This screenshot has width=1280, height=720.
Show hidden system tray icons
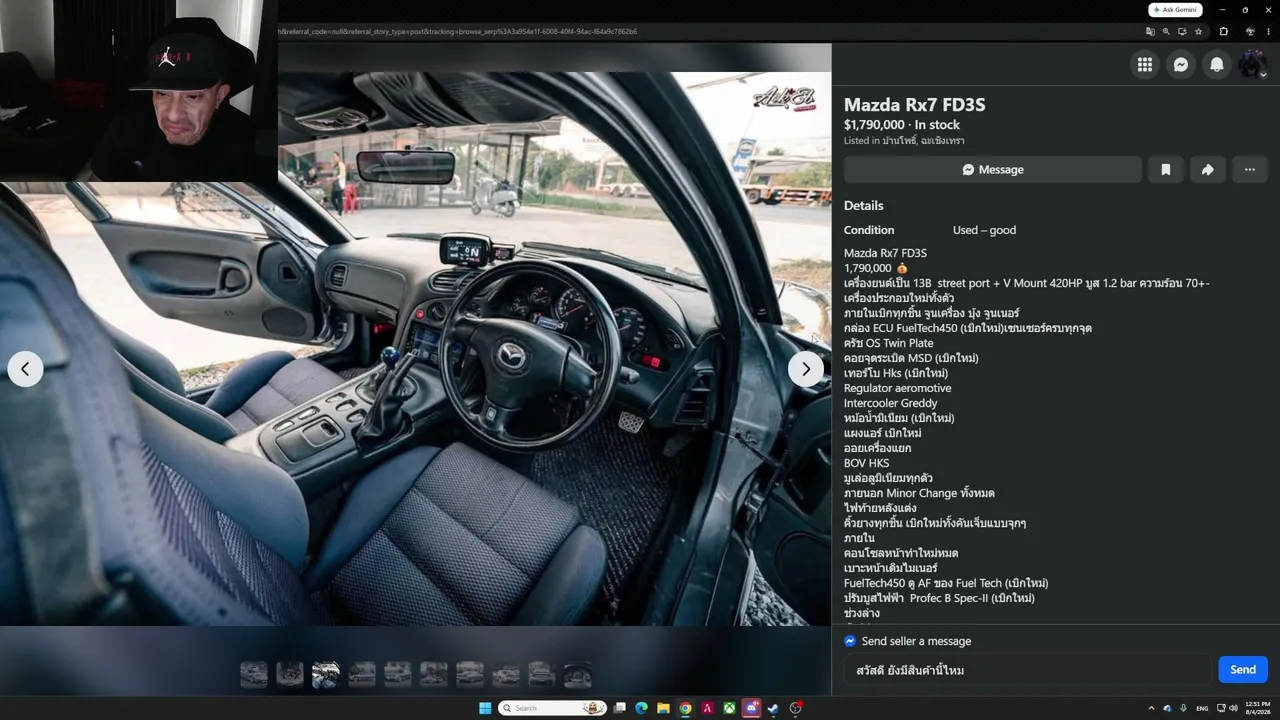point(1150,708)
